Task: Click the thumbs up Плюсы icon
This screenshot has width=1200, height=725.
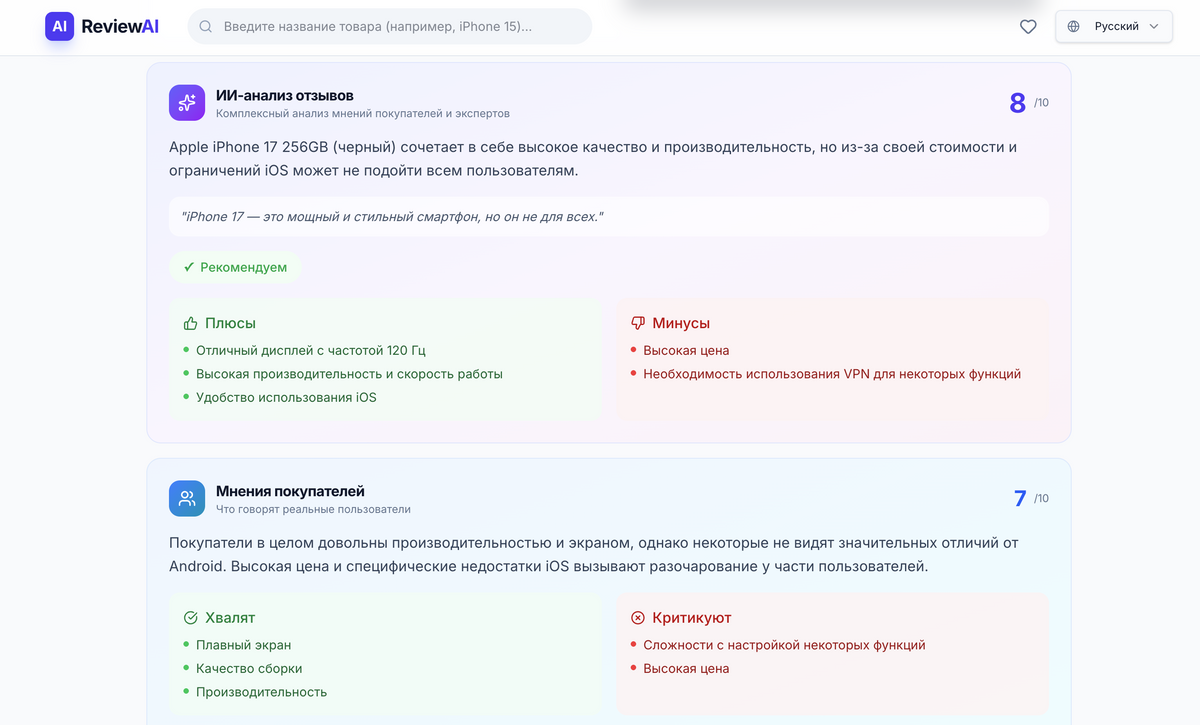Action: click(x=190, y=323)
